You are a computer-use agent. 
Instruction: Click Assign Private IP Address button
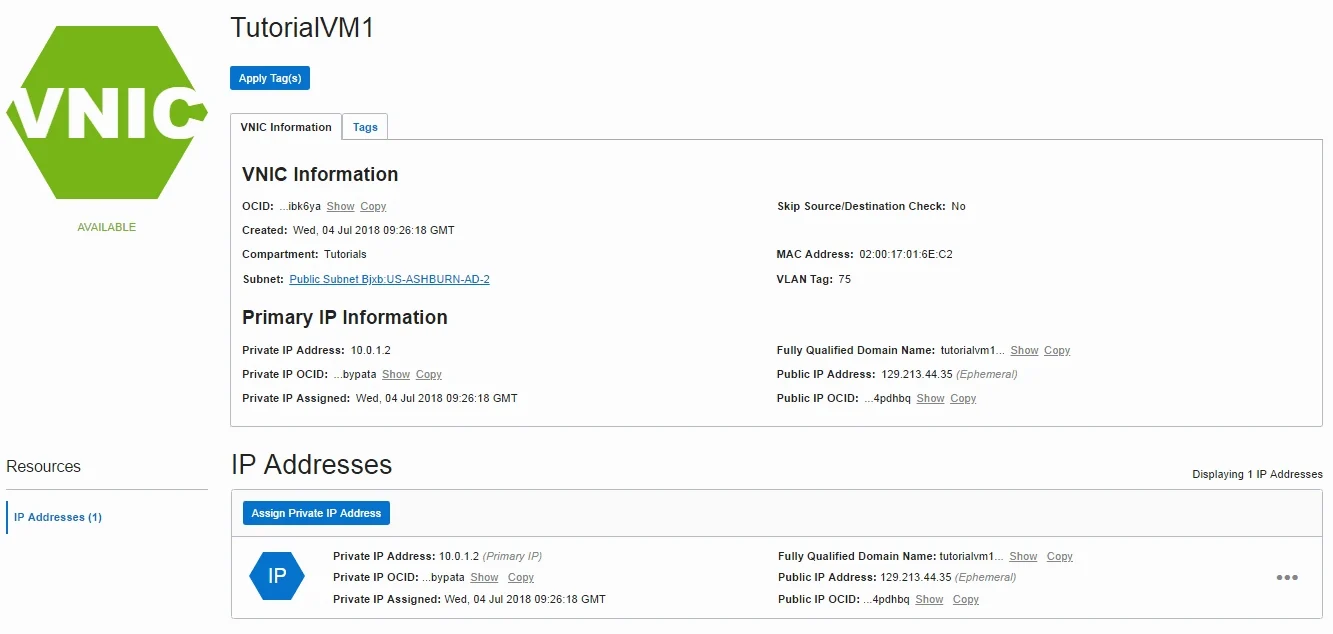point(316,513)
